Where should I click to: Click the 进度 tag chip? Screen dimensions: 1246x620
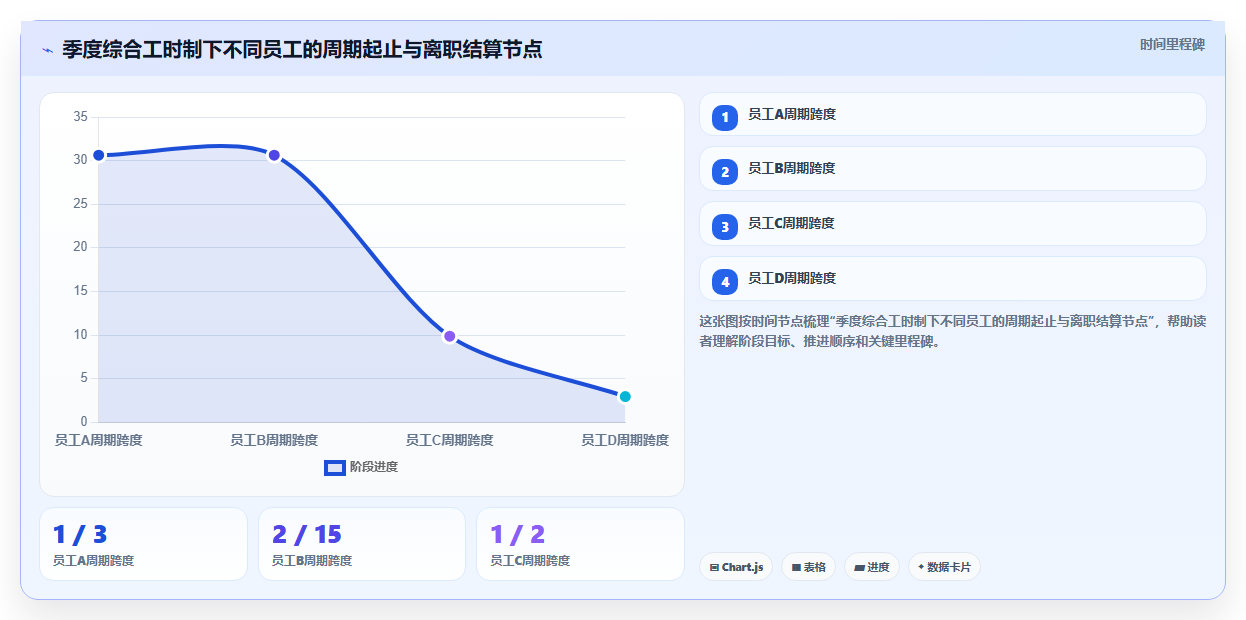point(872,567)
